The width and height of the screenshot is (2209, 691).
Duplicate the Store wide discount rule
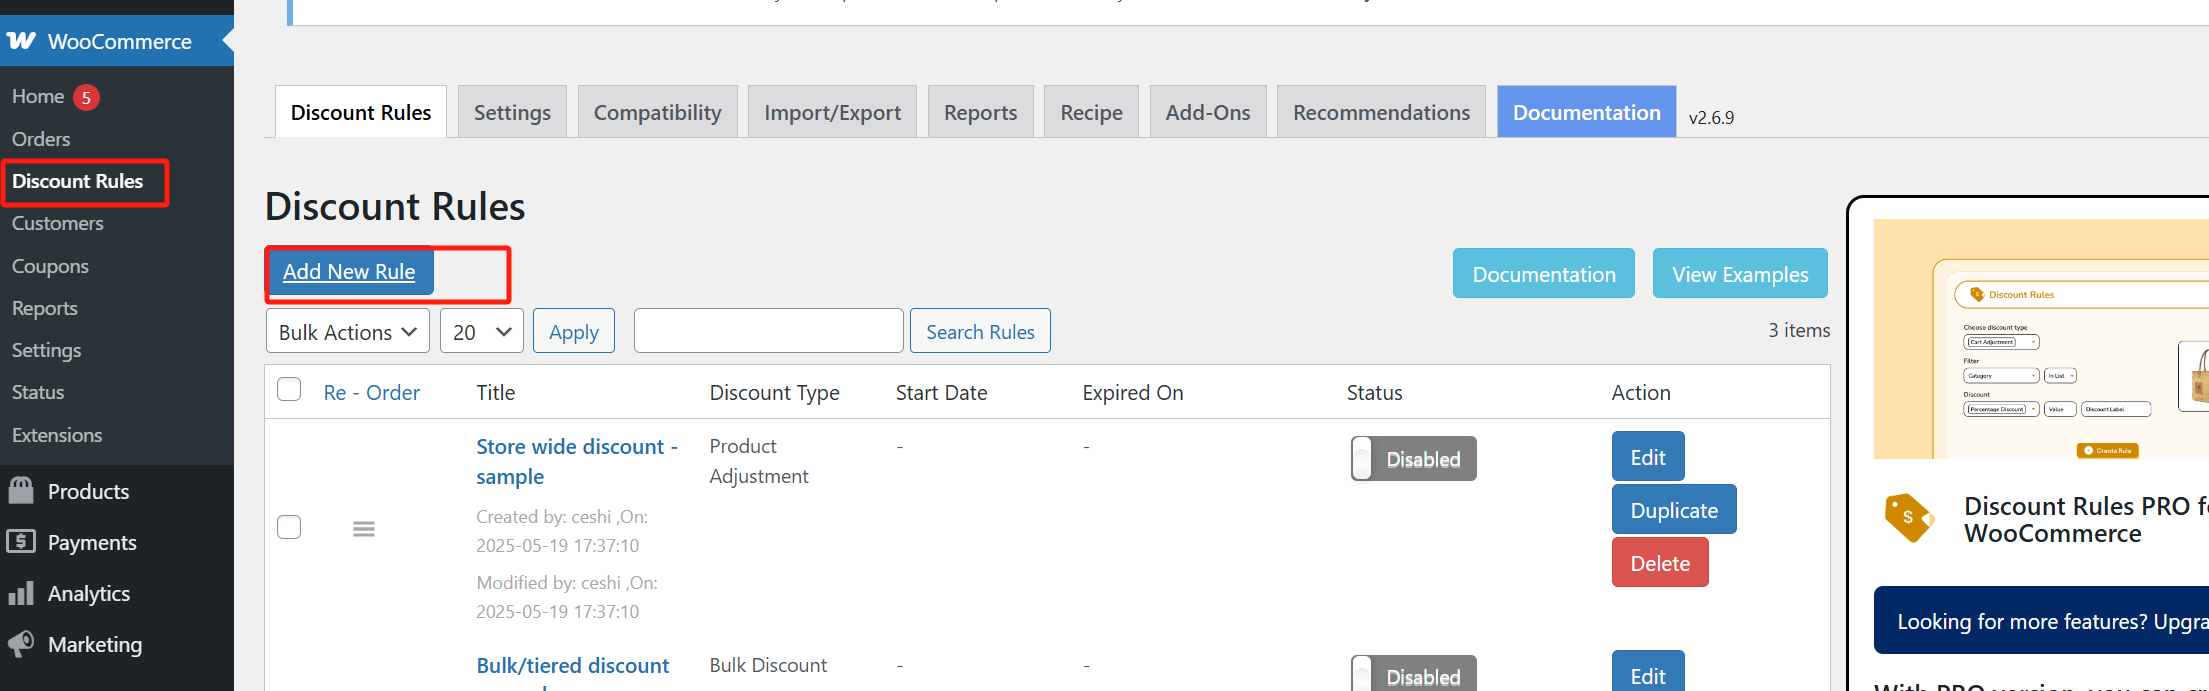1674,510
